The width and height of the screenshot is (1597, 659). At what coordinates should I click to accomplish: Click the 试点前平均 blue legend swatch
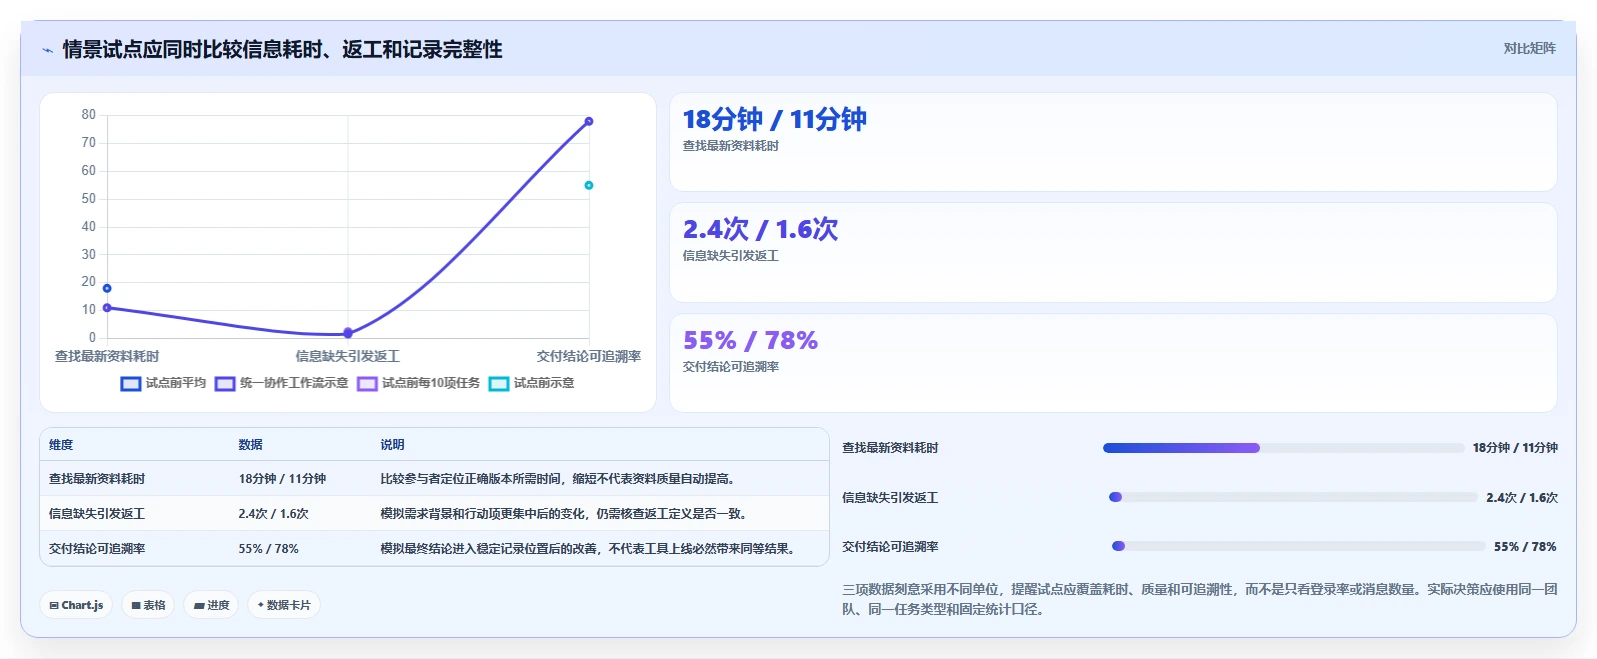pyautogui.click(x=131, y=384)
